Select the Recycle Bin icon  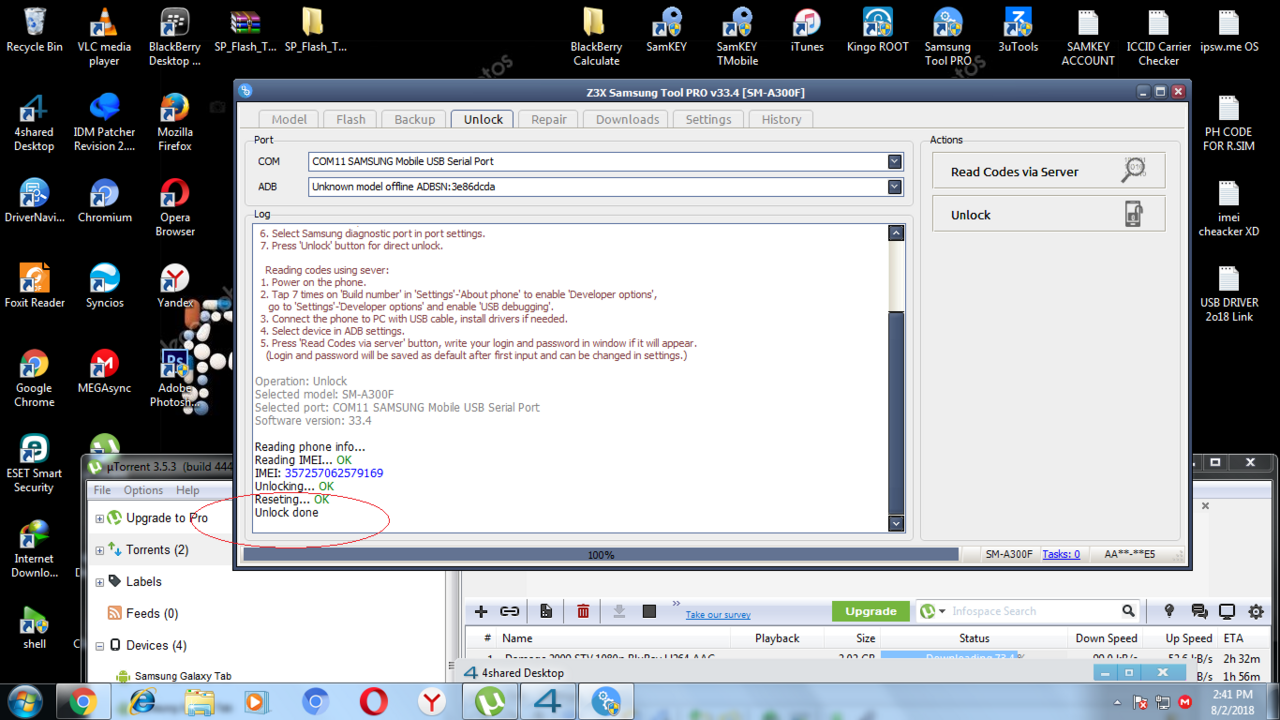pos(34,30)
